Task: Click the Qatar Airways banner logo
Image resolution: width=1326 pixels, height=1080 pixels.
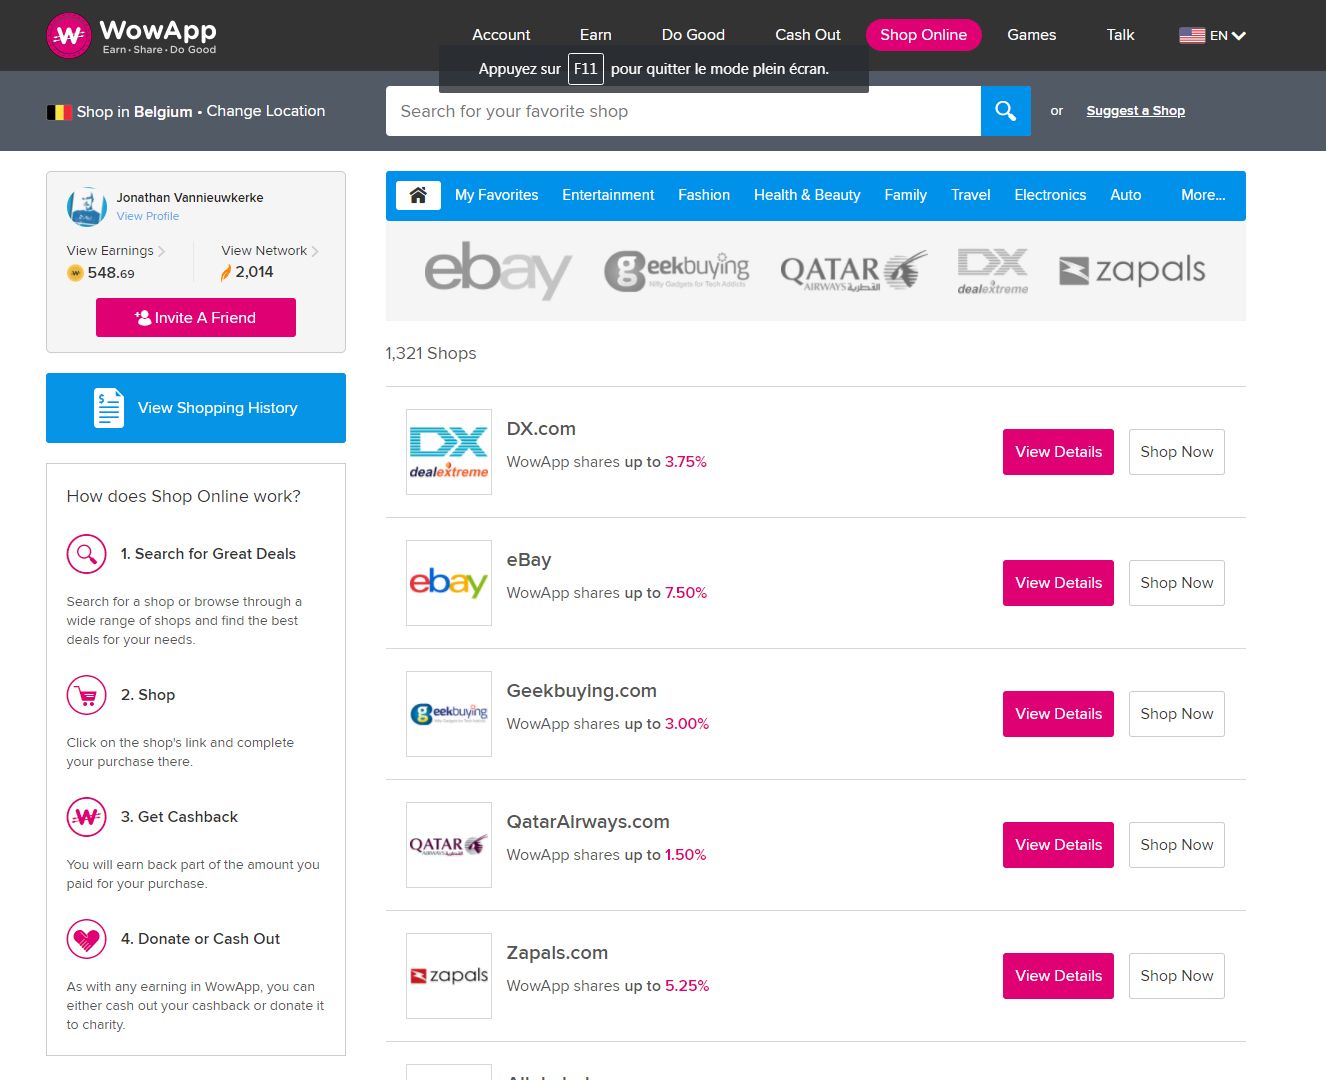Action: tap(854, 270)
